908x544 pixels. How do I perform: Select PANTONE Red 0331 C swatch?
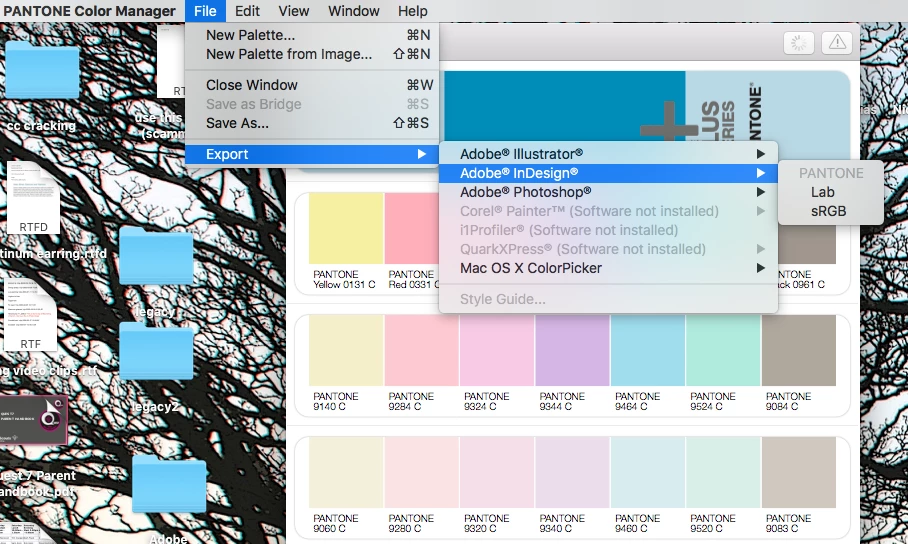click(x=412, y=228)
